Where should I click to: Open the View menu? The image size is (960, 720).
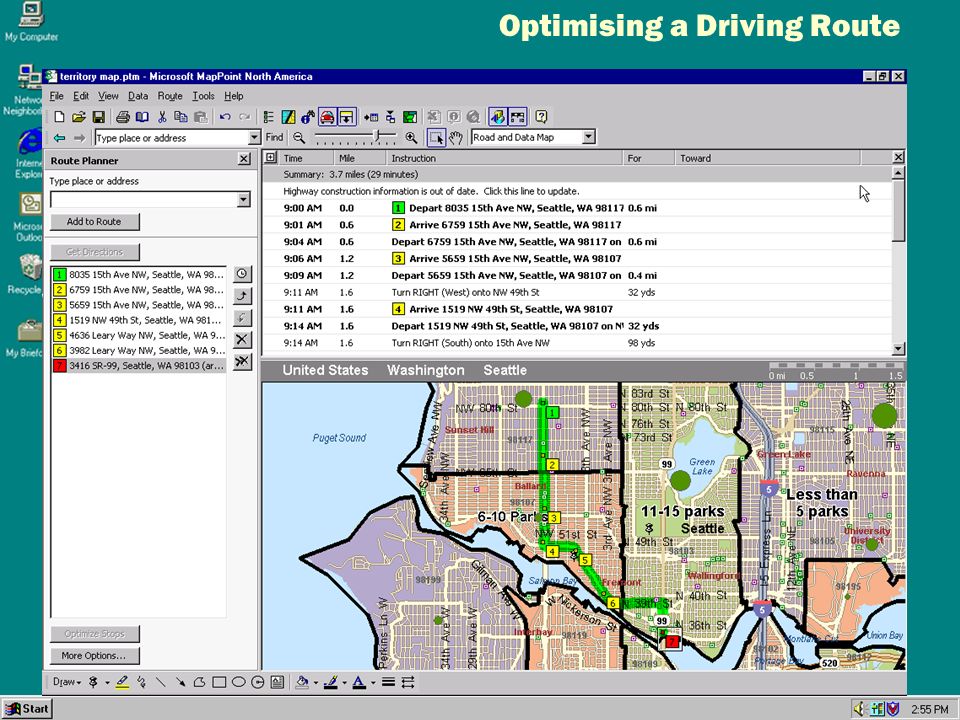(108, 96)
